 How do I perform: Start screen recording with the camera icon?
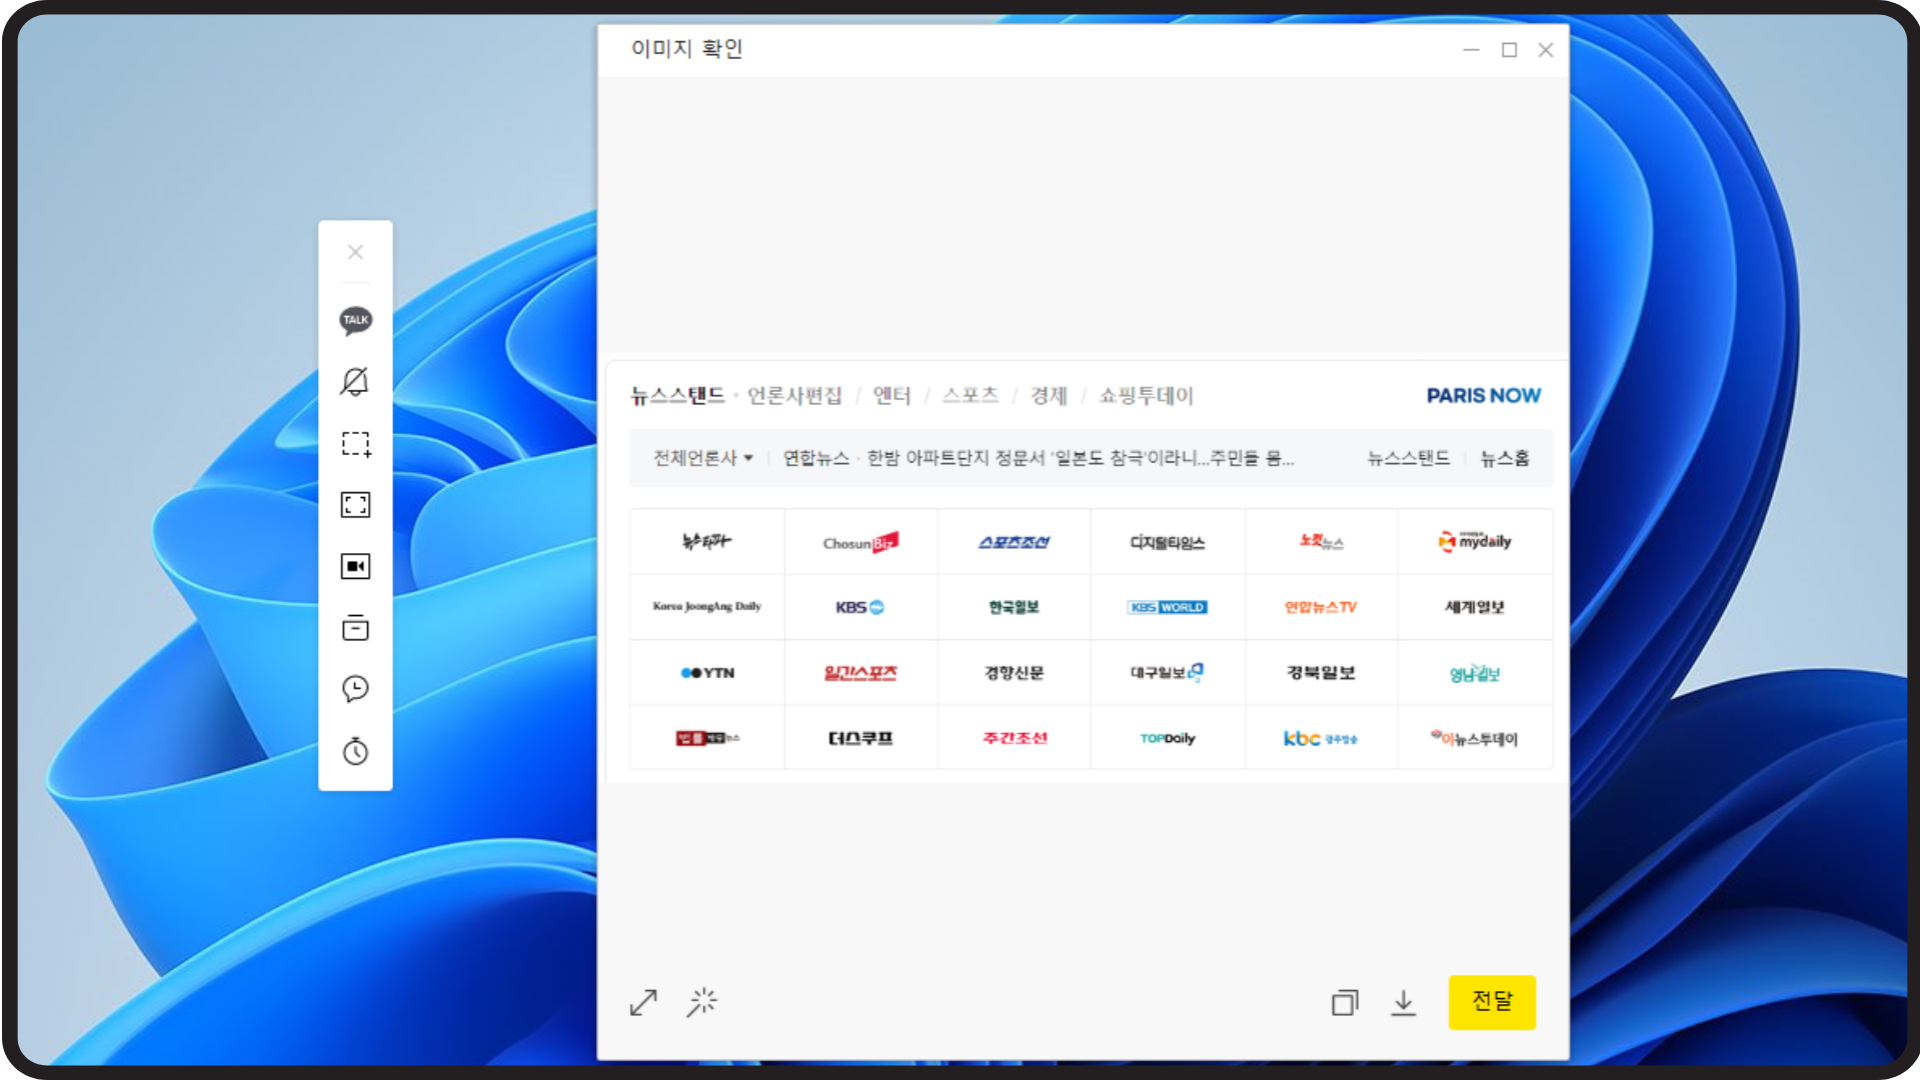click(x=355, y=566)
